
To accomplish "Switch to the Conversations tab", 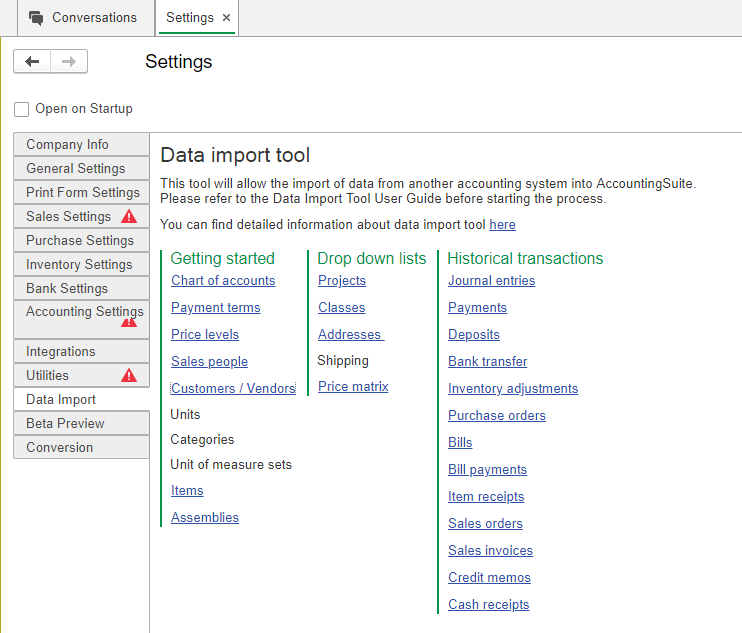I will point(86,18).
